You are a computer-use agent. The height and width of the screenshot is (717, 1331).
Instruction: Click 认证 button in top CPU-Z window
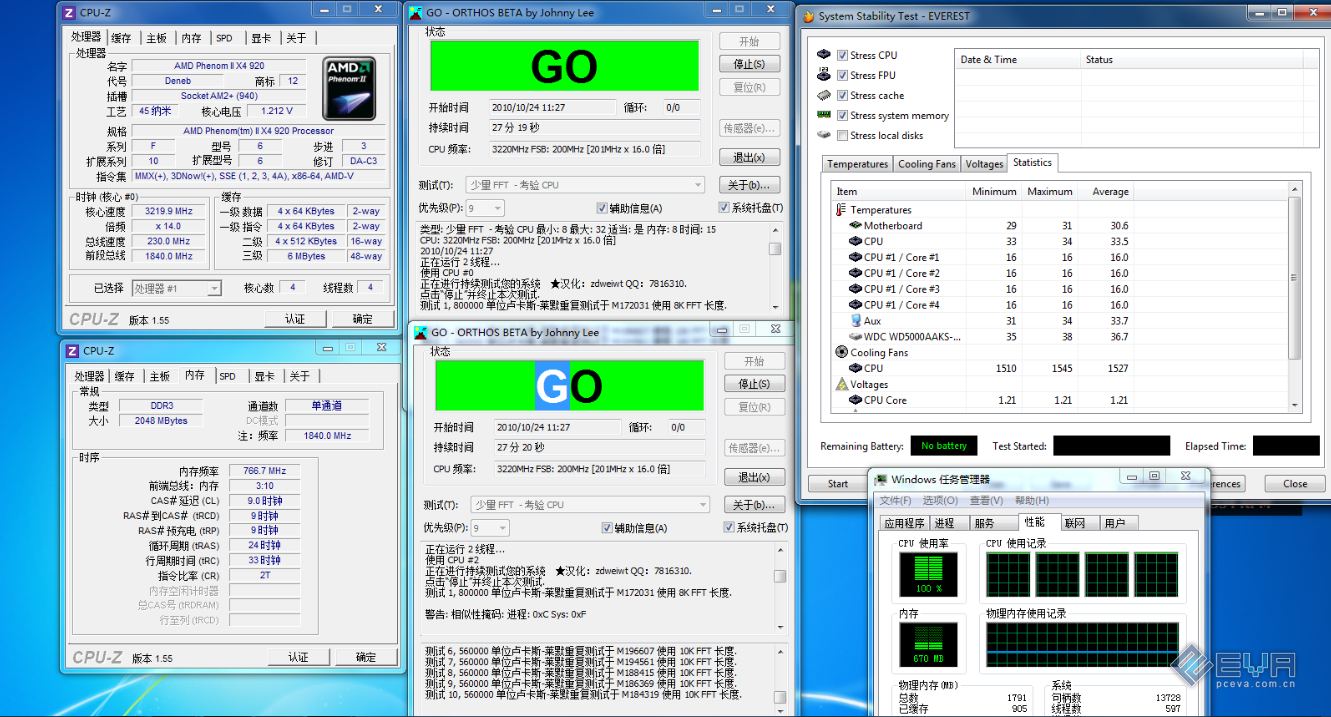pos(295,319)
